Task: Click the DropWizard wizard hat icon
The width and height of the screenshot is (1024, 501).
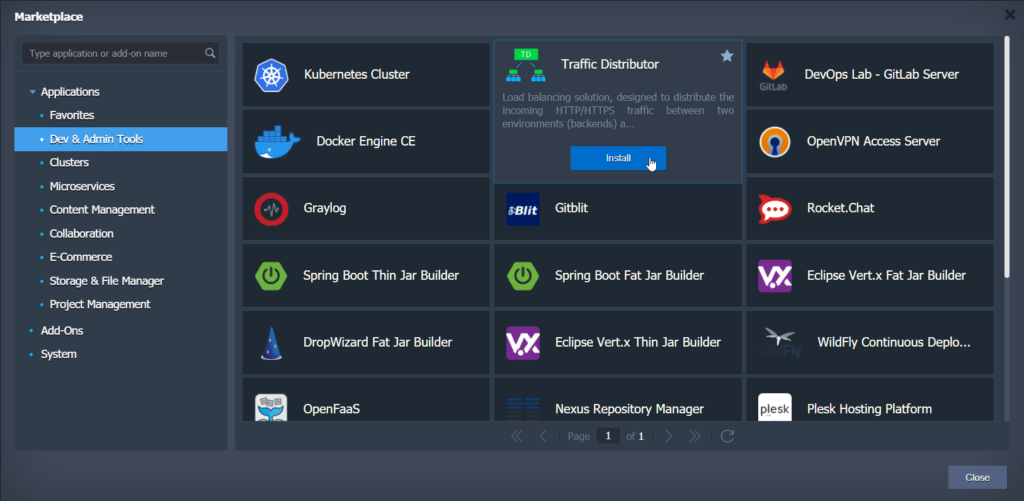Action: [x=271, y=343]
